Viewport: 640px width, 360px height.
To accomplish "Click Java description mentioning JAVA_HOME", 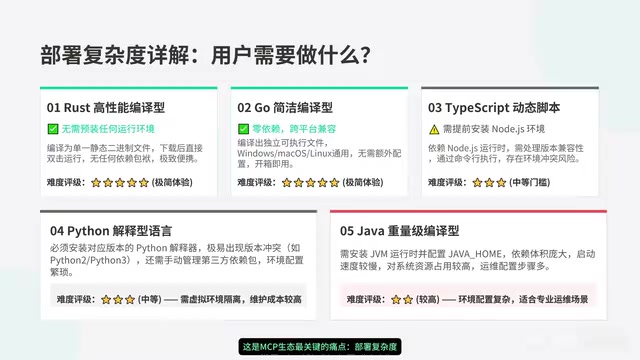I will coord(467,260).
